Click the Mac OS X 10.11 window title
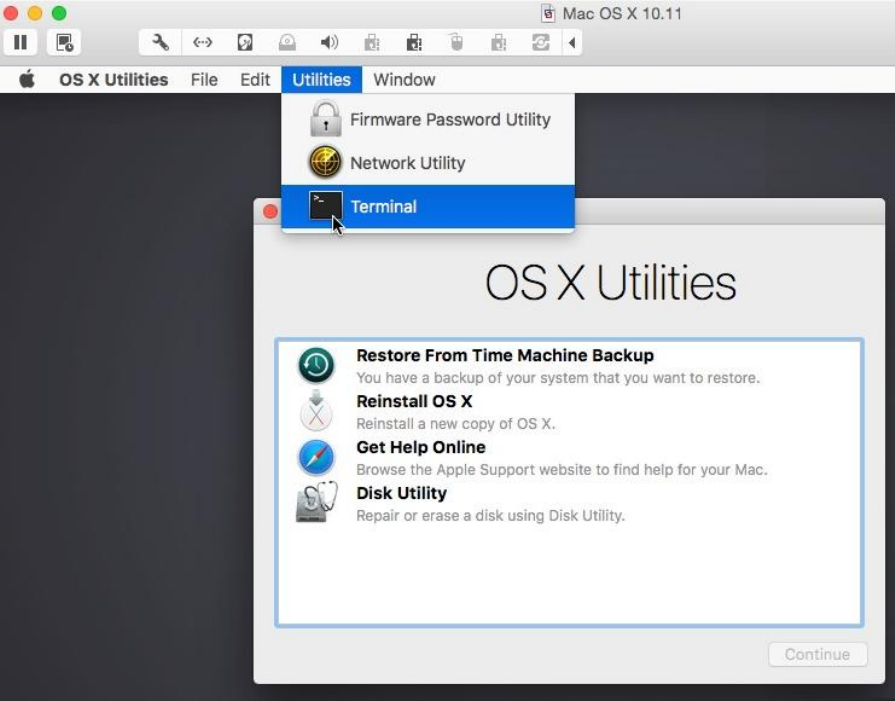Image resolution: width=895 pixels, height=701 pixels. pyautogui.click(x=622, y=13)
